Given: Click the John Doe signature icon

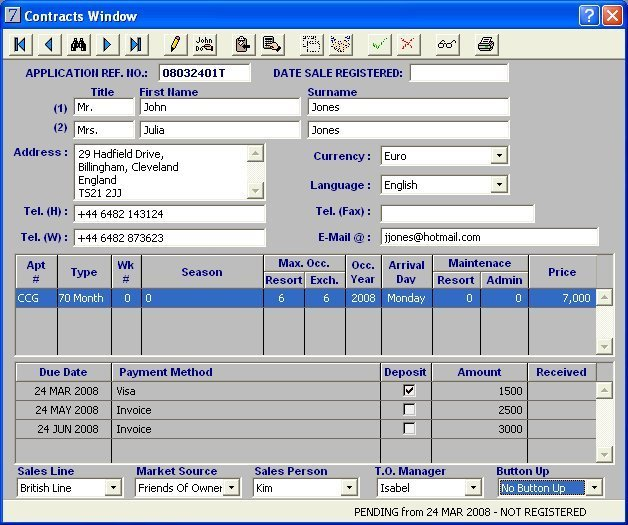Looking at the screenshot, I should pyautogui.click(x=204, y=44).
